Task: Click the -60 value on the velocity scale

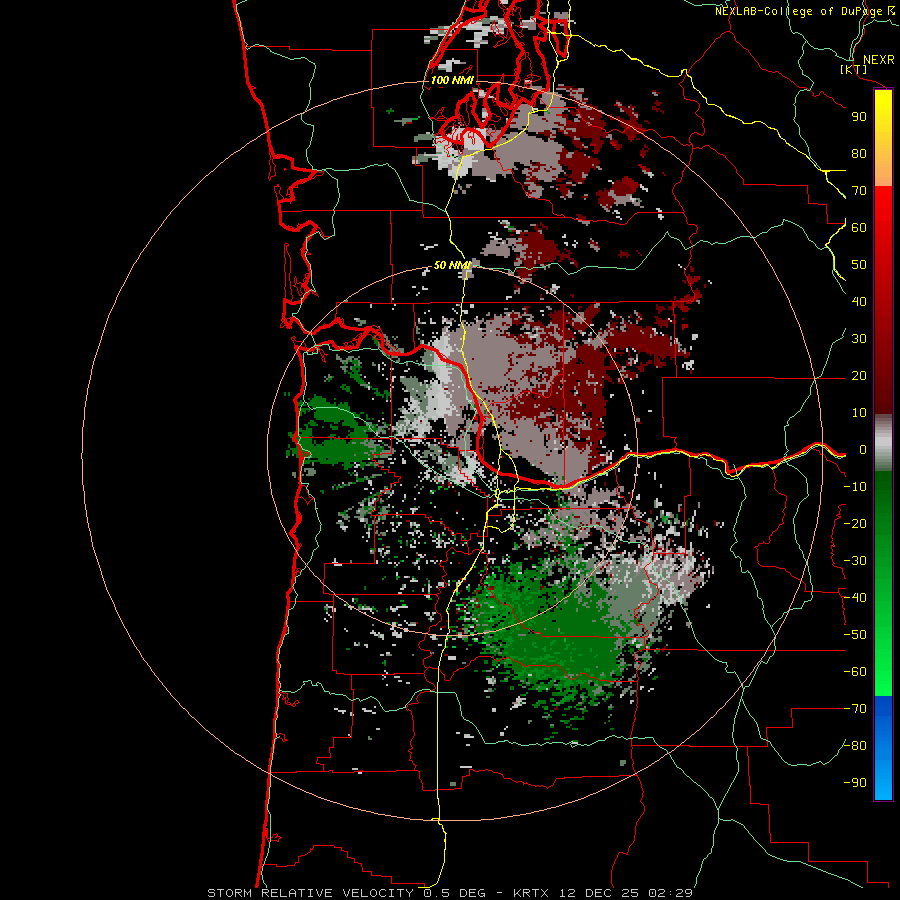Action: click(855, 672)
